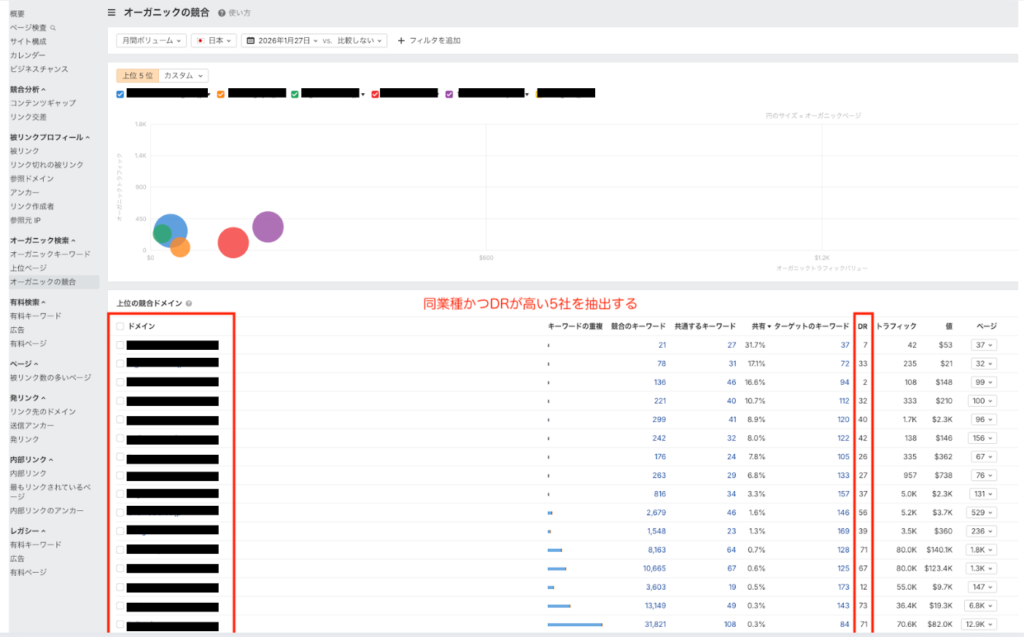Check the ドメイン header select-all checkbox
Viewport: 1024px width, 637px height.
[x=121, y=326]
